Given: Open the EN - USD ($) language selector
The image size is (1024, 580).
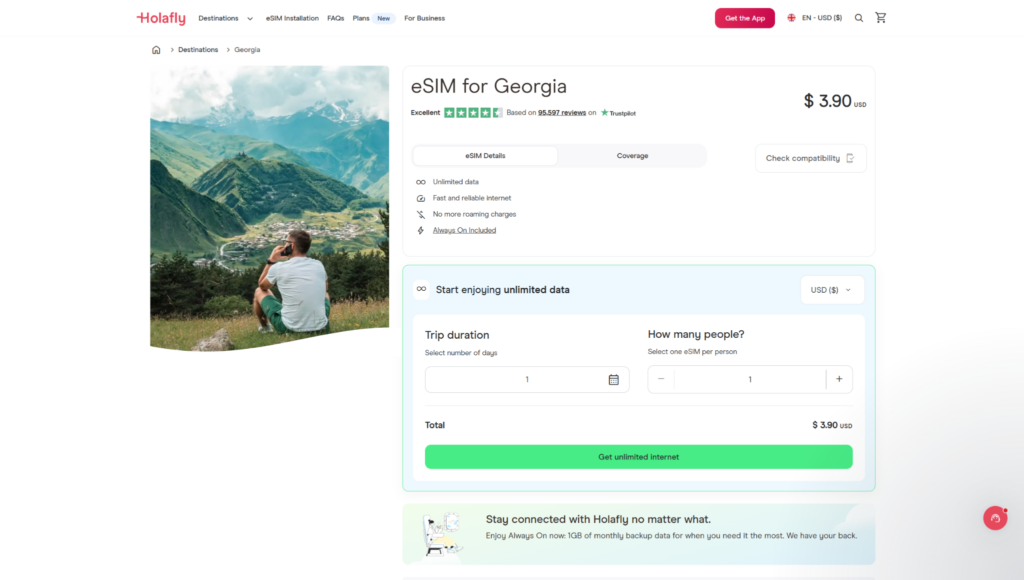Looking at the screenshot, I should [x=814, y=18].
